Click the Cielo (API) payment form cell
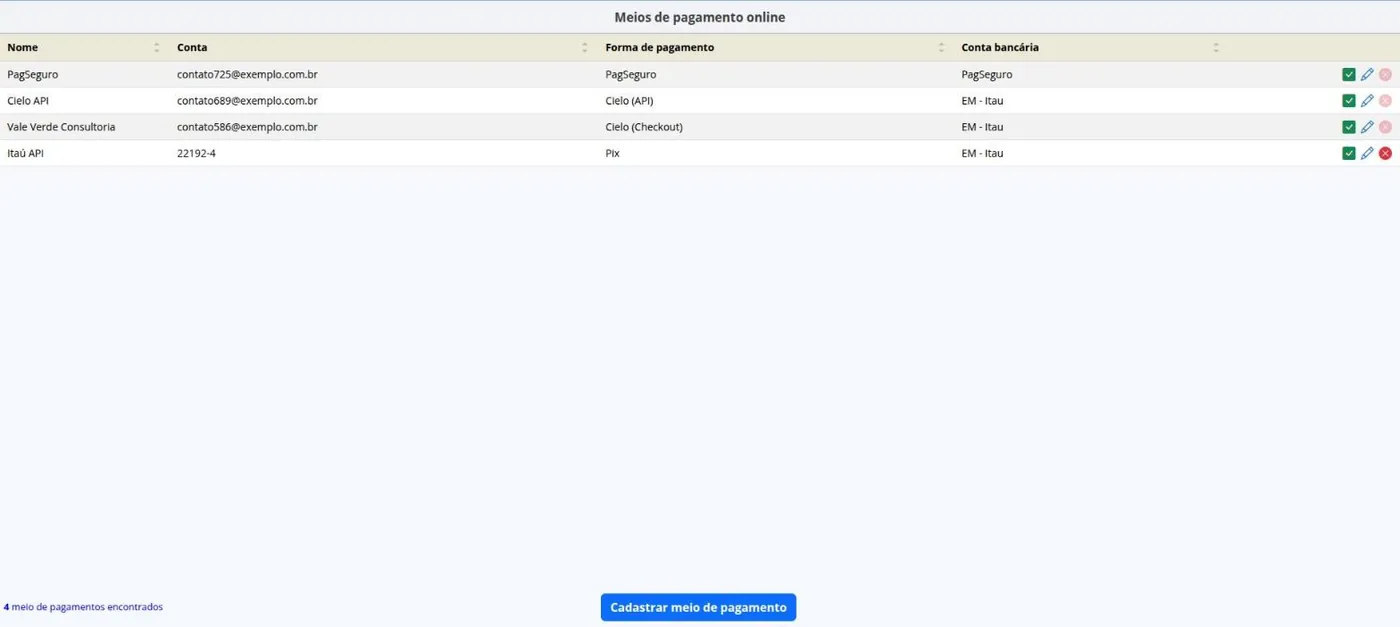The image size is (1400, 627). [629, 100]
